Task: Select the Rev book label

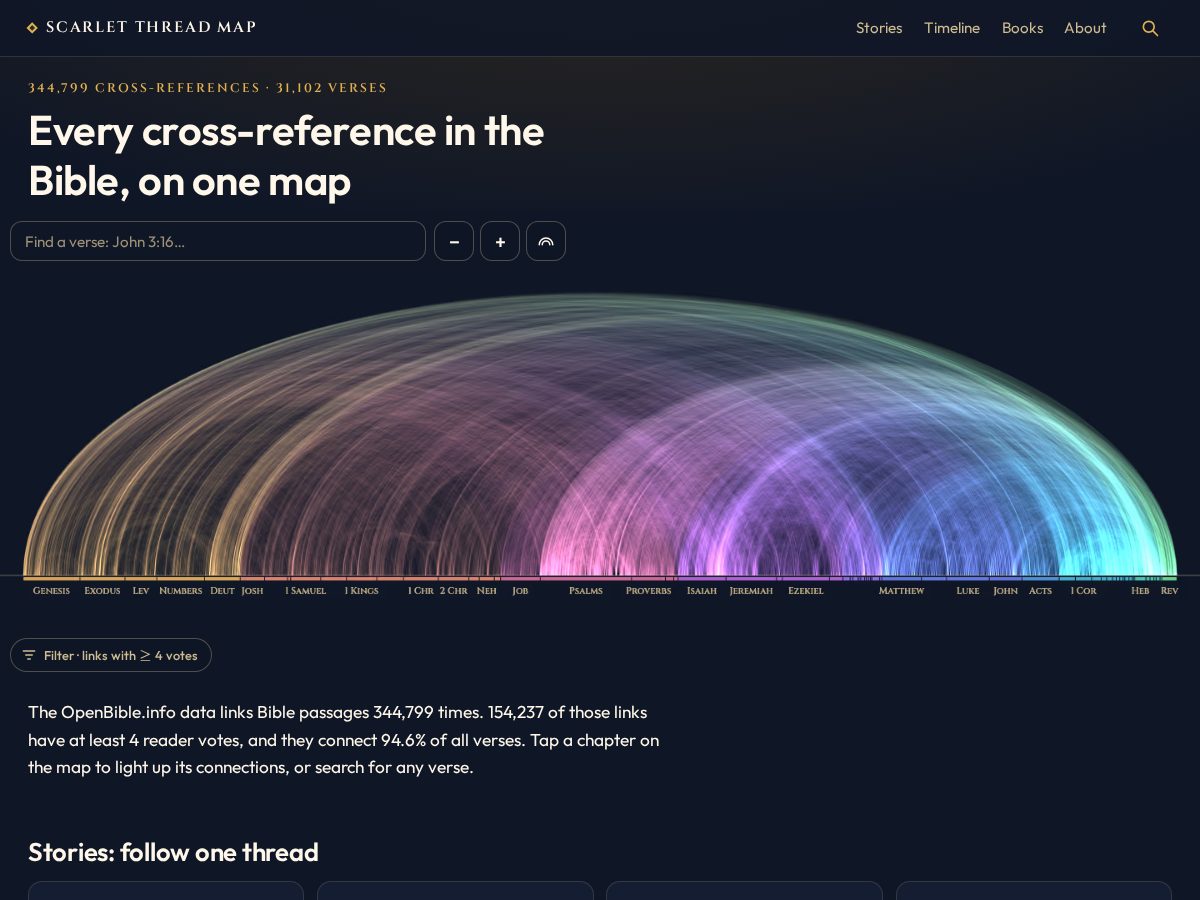Action: (1169, 591)
